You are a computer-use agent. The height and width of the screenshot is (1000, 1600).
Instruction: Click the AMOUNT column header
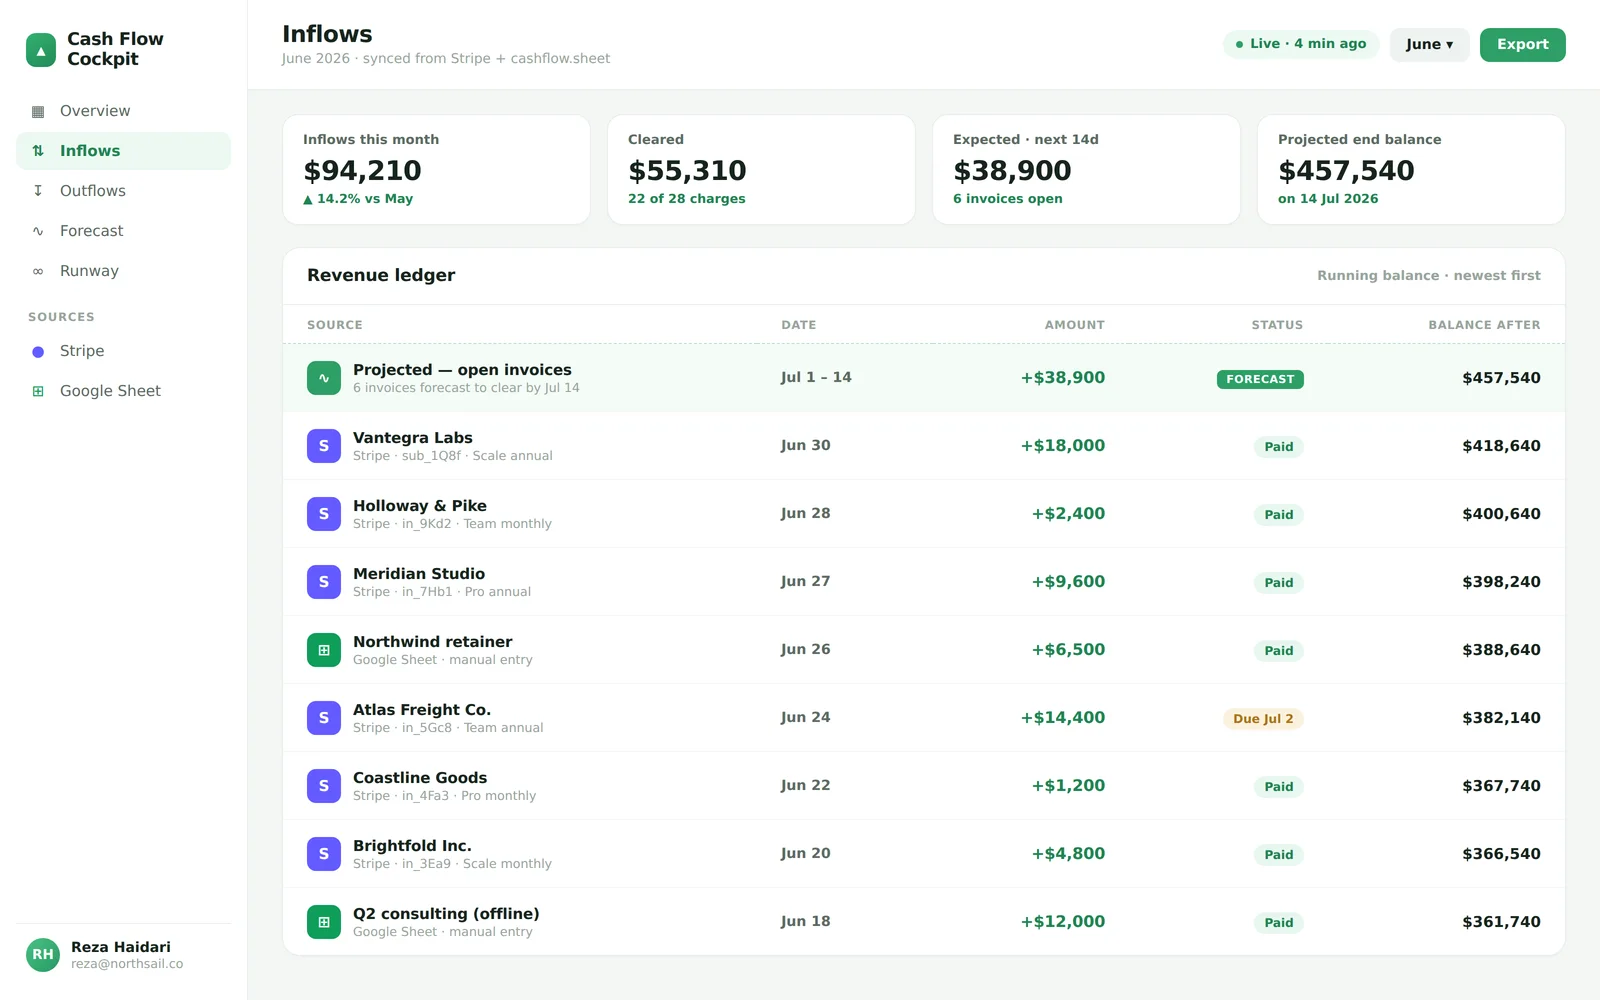tap(1074, 325)
